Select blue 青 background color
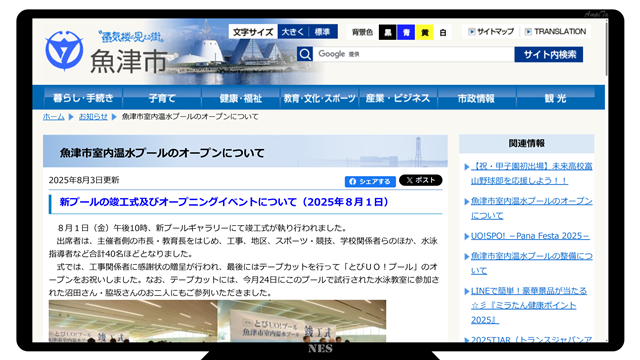This screenshot has height=360, width=640. (x=406, y=32)
